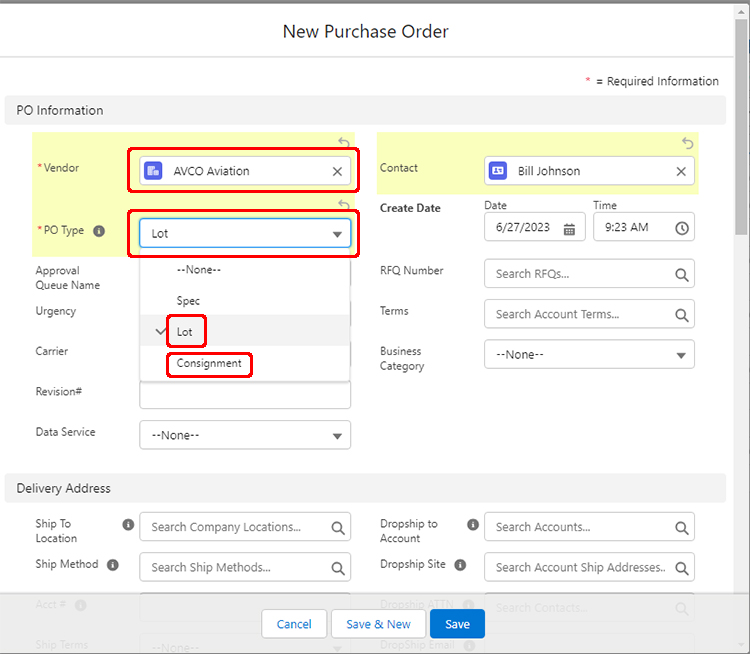The image size is (750, 654).
Task: Open the Create Date calendar picker
Action: click(x=569, y=228)
